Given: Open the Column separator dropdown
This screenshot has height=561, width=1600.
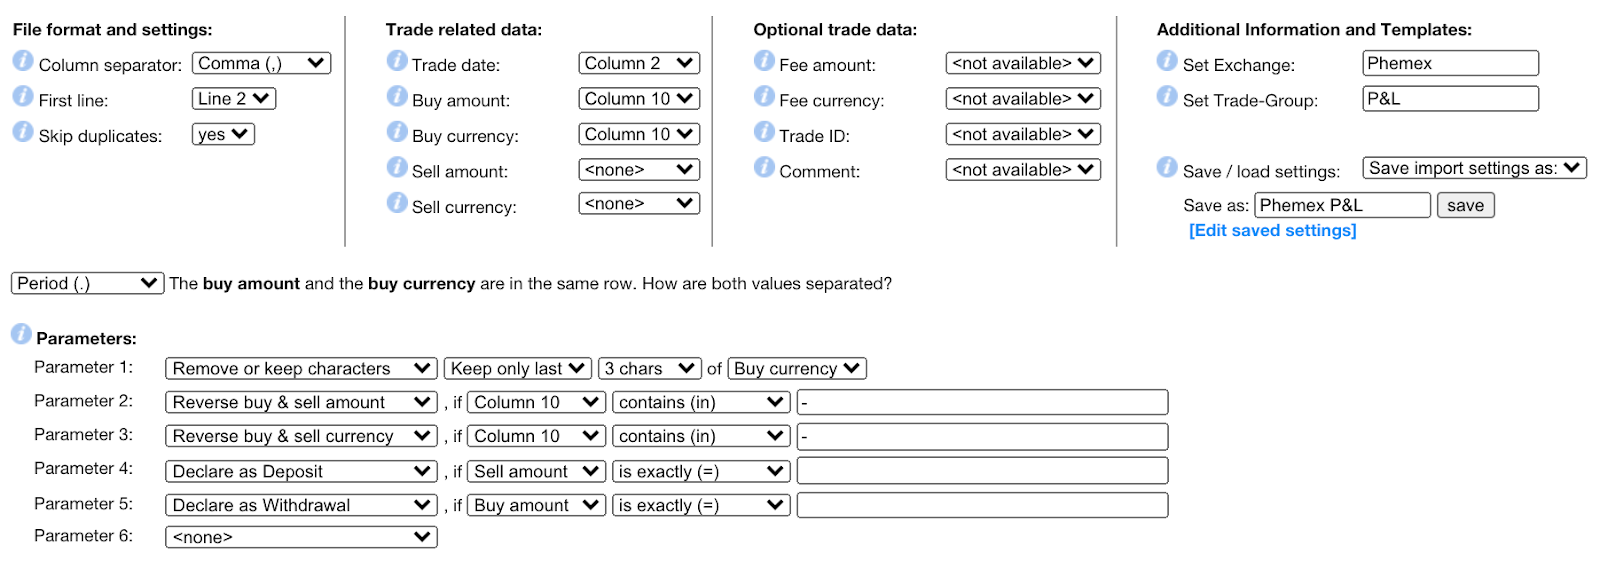Looking at the screenshot, I should tap(261, 63).
